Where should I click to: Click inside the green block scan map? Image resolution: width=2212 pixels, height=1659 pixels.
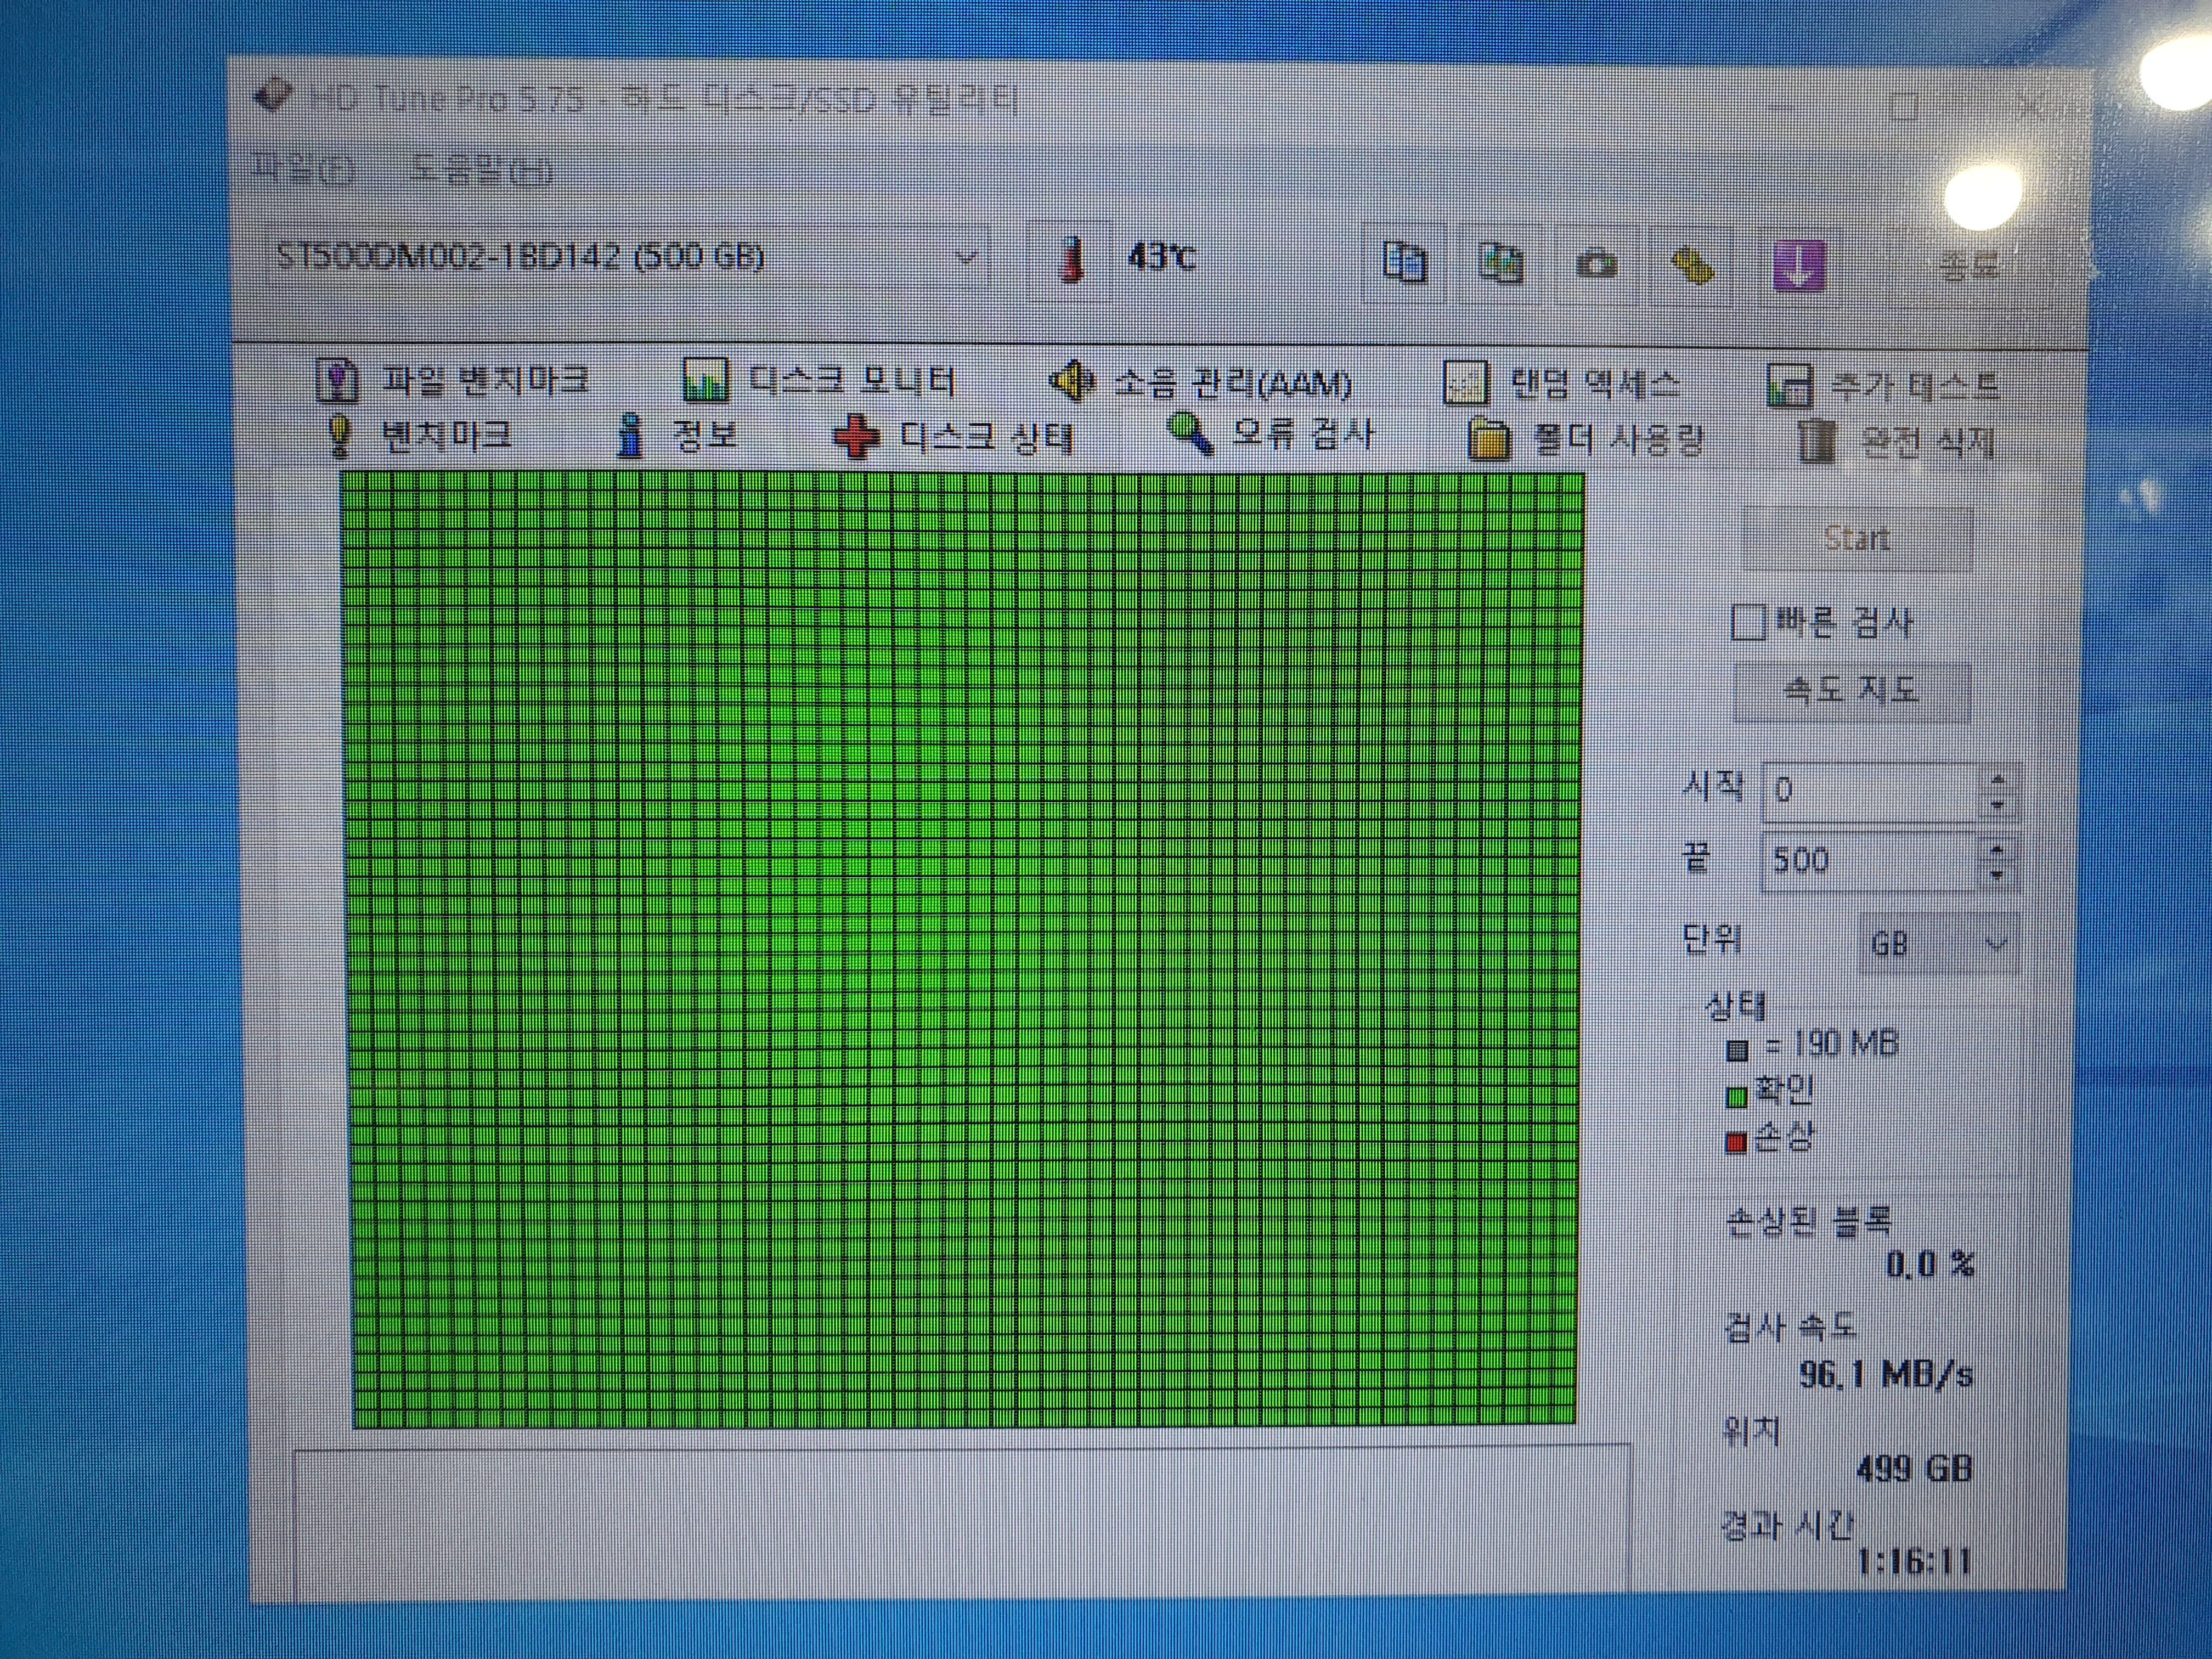click(x=962, y=950)
